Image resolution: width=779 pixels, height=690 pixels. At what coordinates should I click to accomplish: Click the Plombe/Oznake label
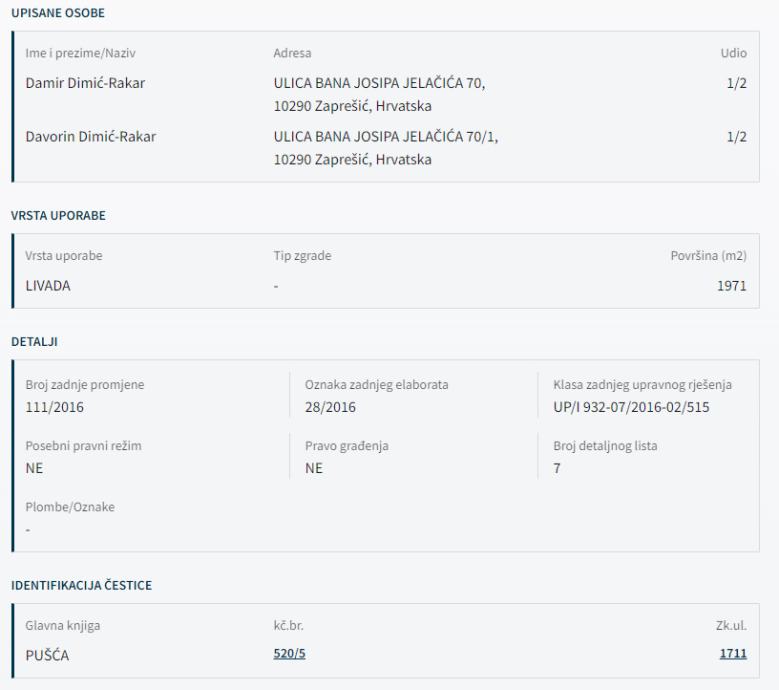pyautogui.click(x=70, y=507)
